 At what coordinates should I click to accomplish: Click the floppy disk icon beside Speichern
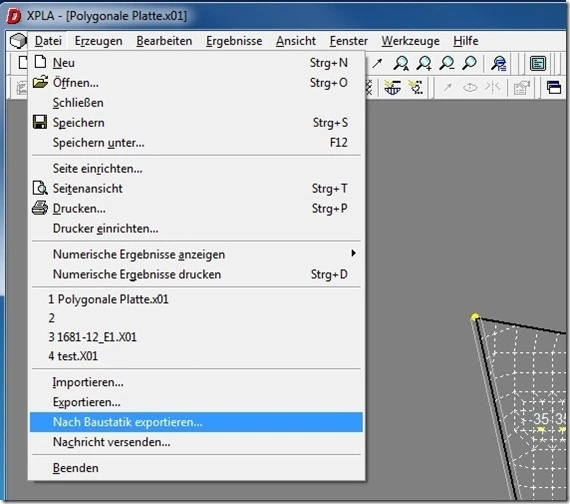pos(40,122)
